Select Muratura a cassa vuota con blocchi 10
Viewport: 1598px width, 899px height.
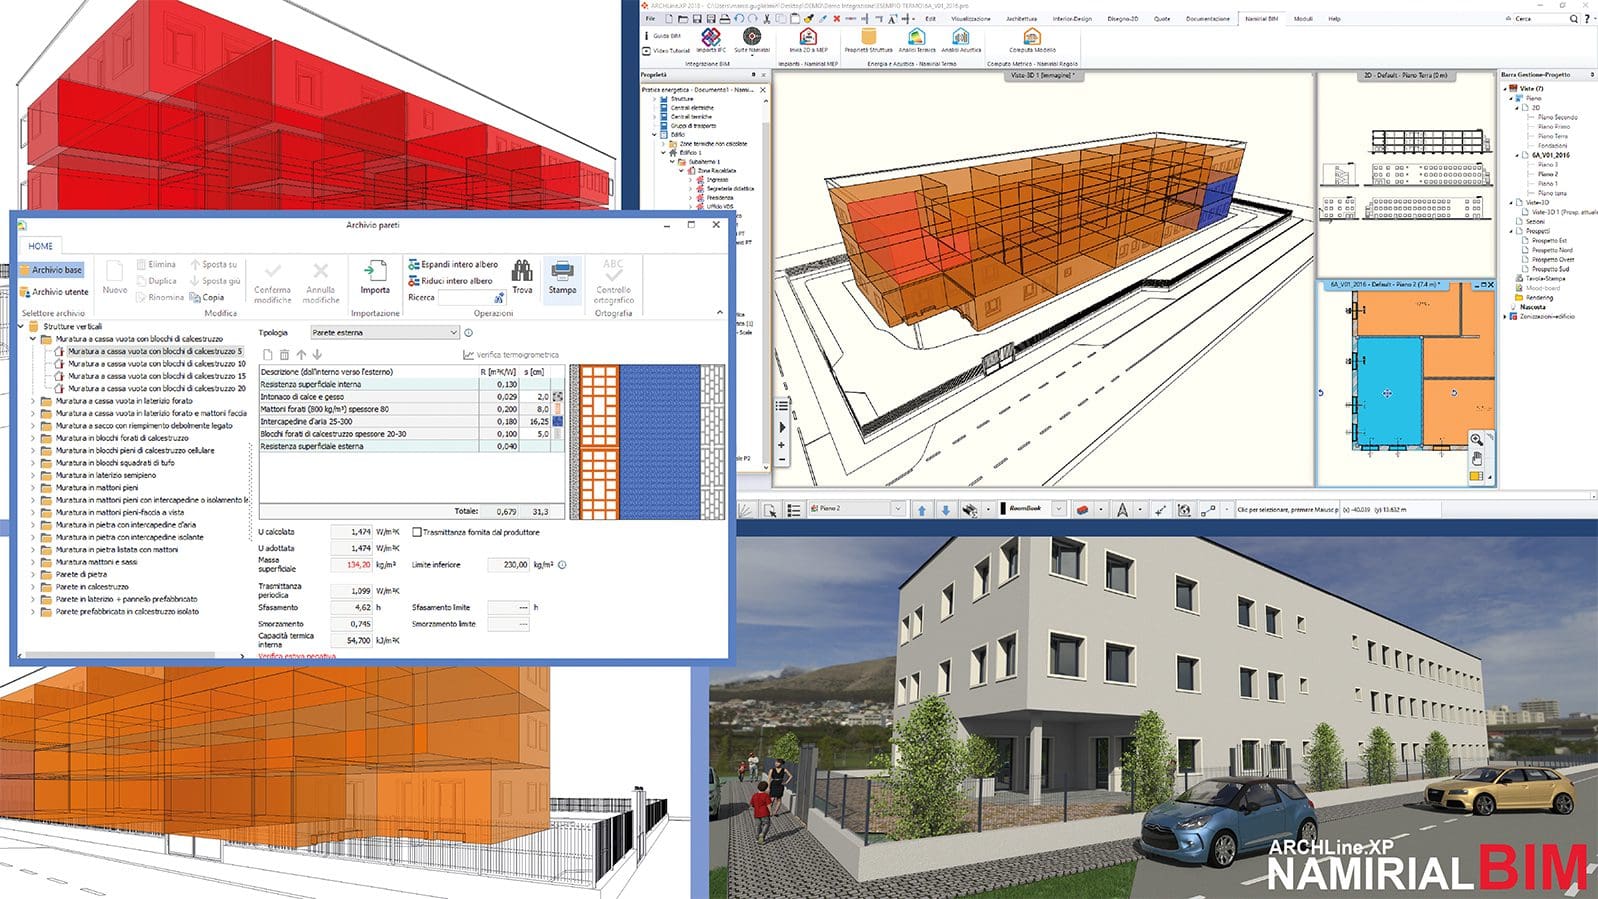(156, 364)
